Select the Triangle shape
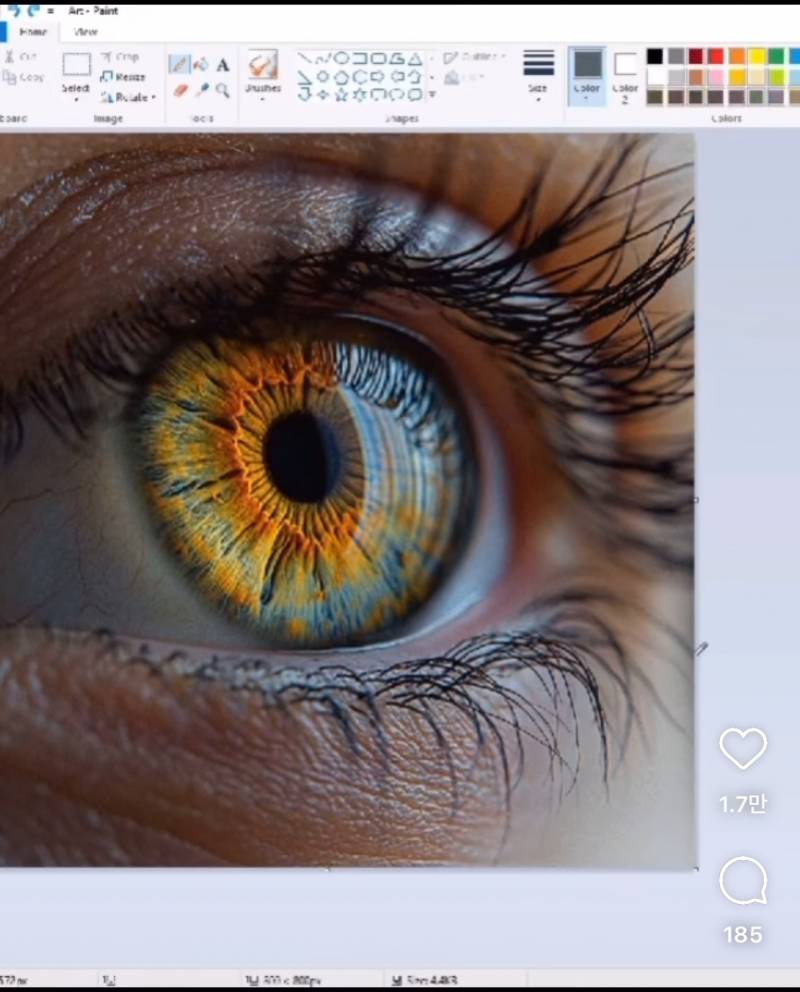The image size is (800, 992). 415,59
